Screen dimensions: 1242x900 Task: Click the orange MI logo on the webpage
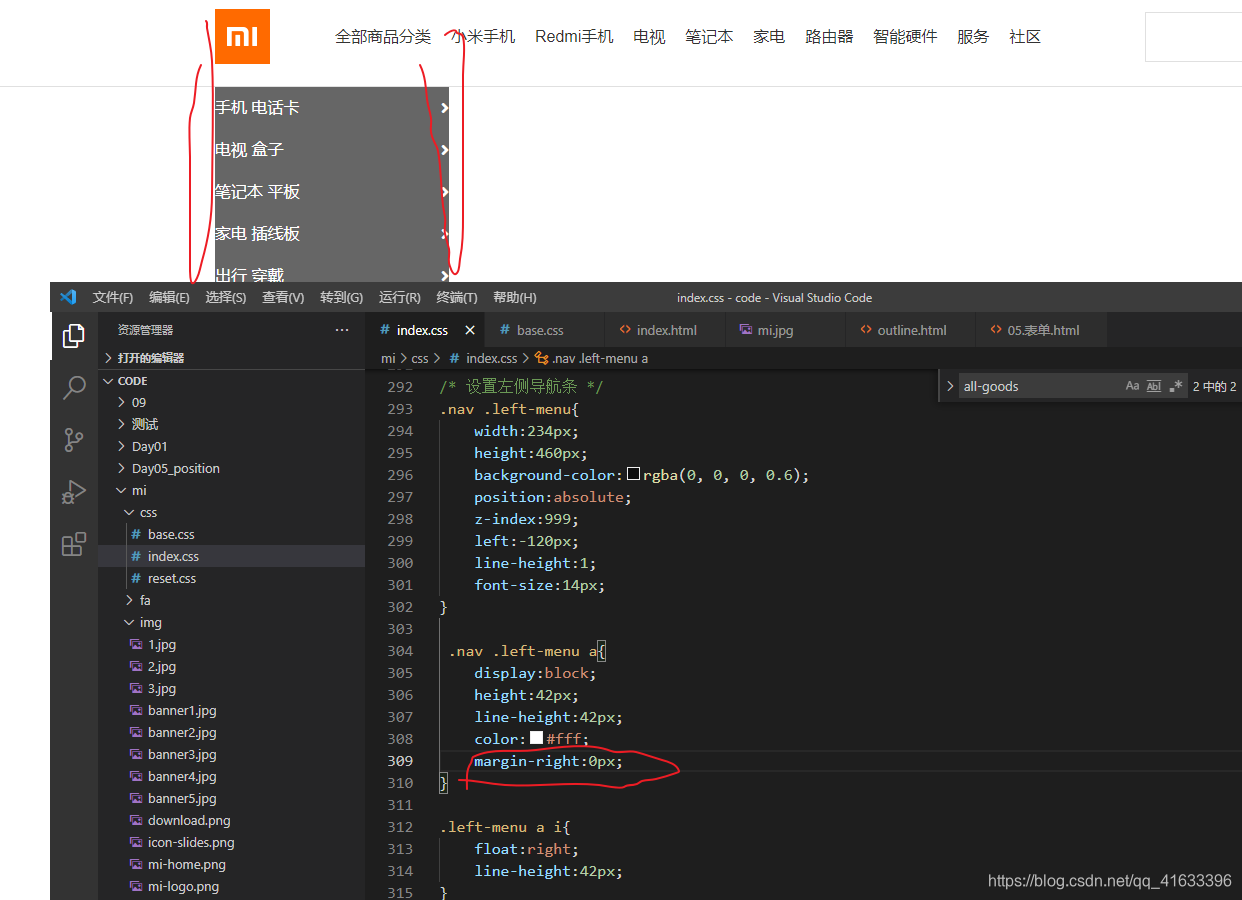tap(242, 36)
